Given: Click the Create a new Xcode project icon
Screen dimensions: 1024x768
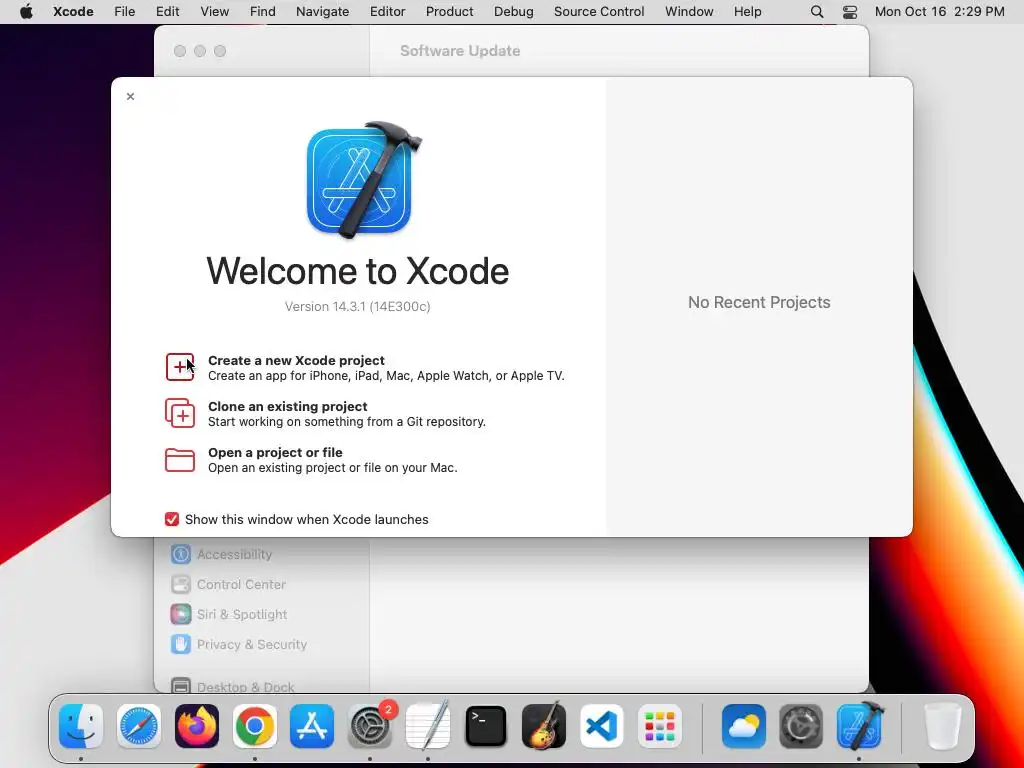Looking at the screenshot, I should coord(180,367).
